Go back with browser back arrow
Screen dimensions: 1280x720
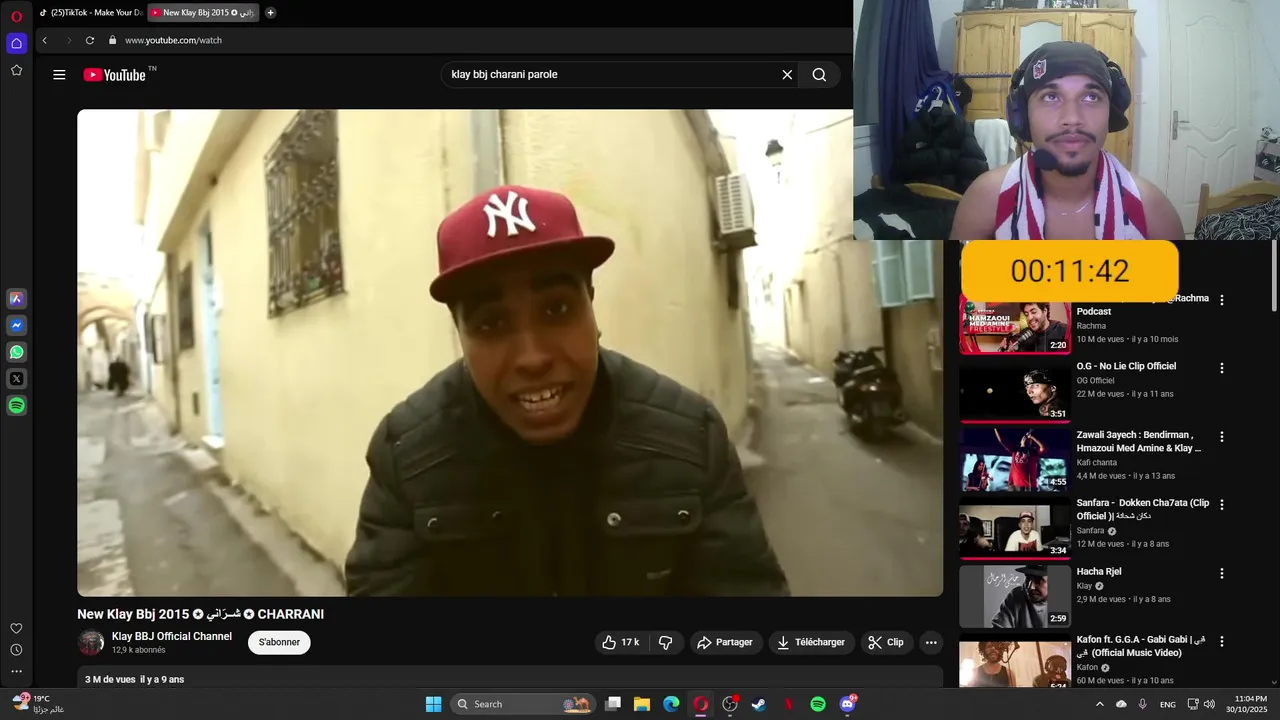44,40
